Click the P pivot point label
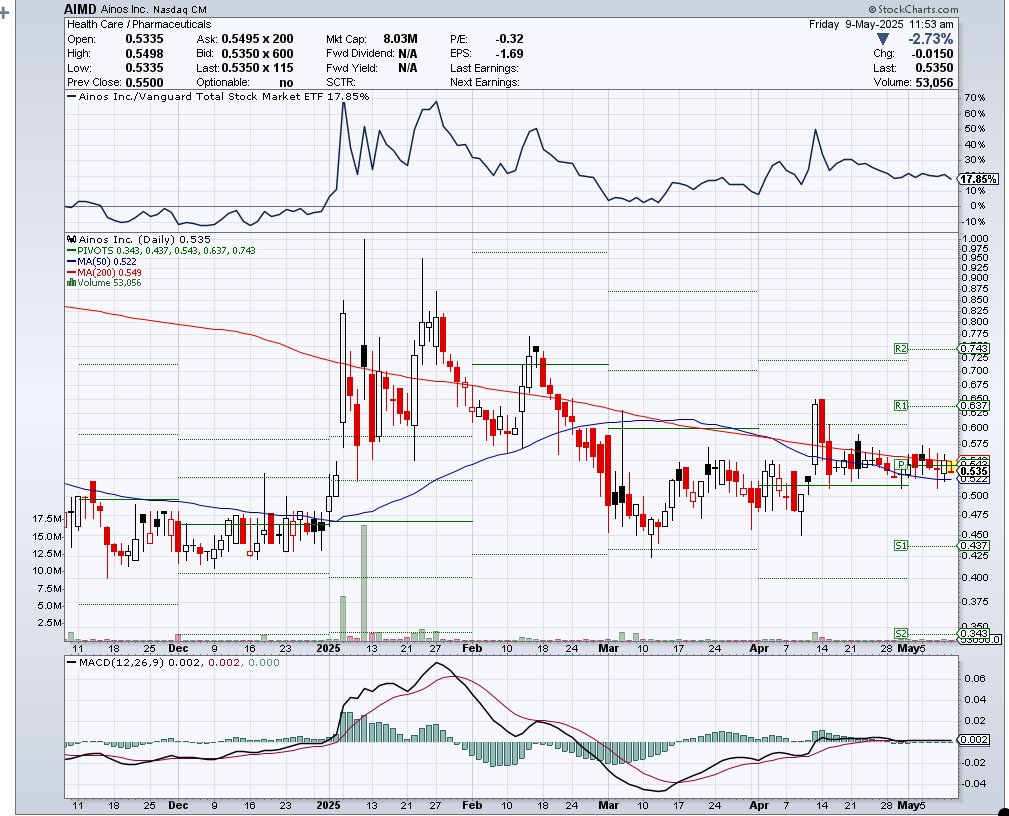Image resolution: width=1009 pixels, height=816 pixels. click(x=901, y=464)
